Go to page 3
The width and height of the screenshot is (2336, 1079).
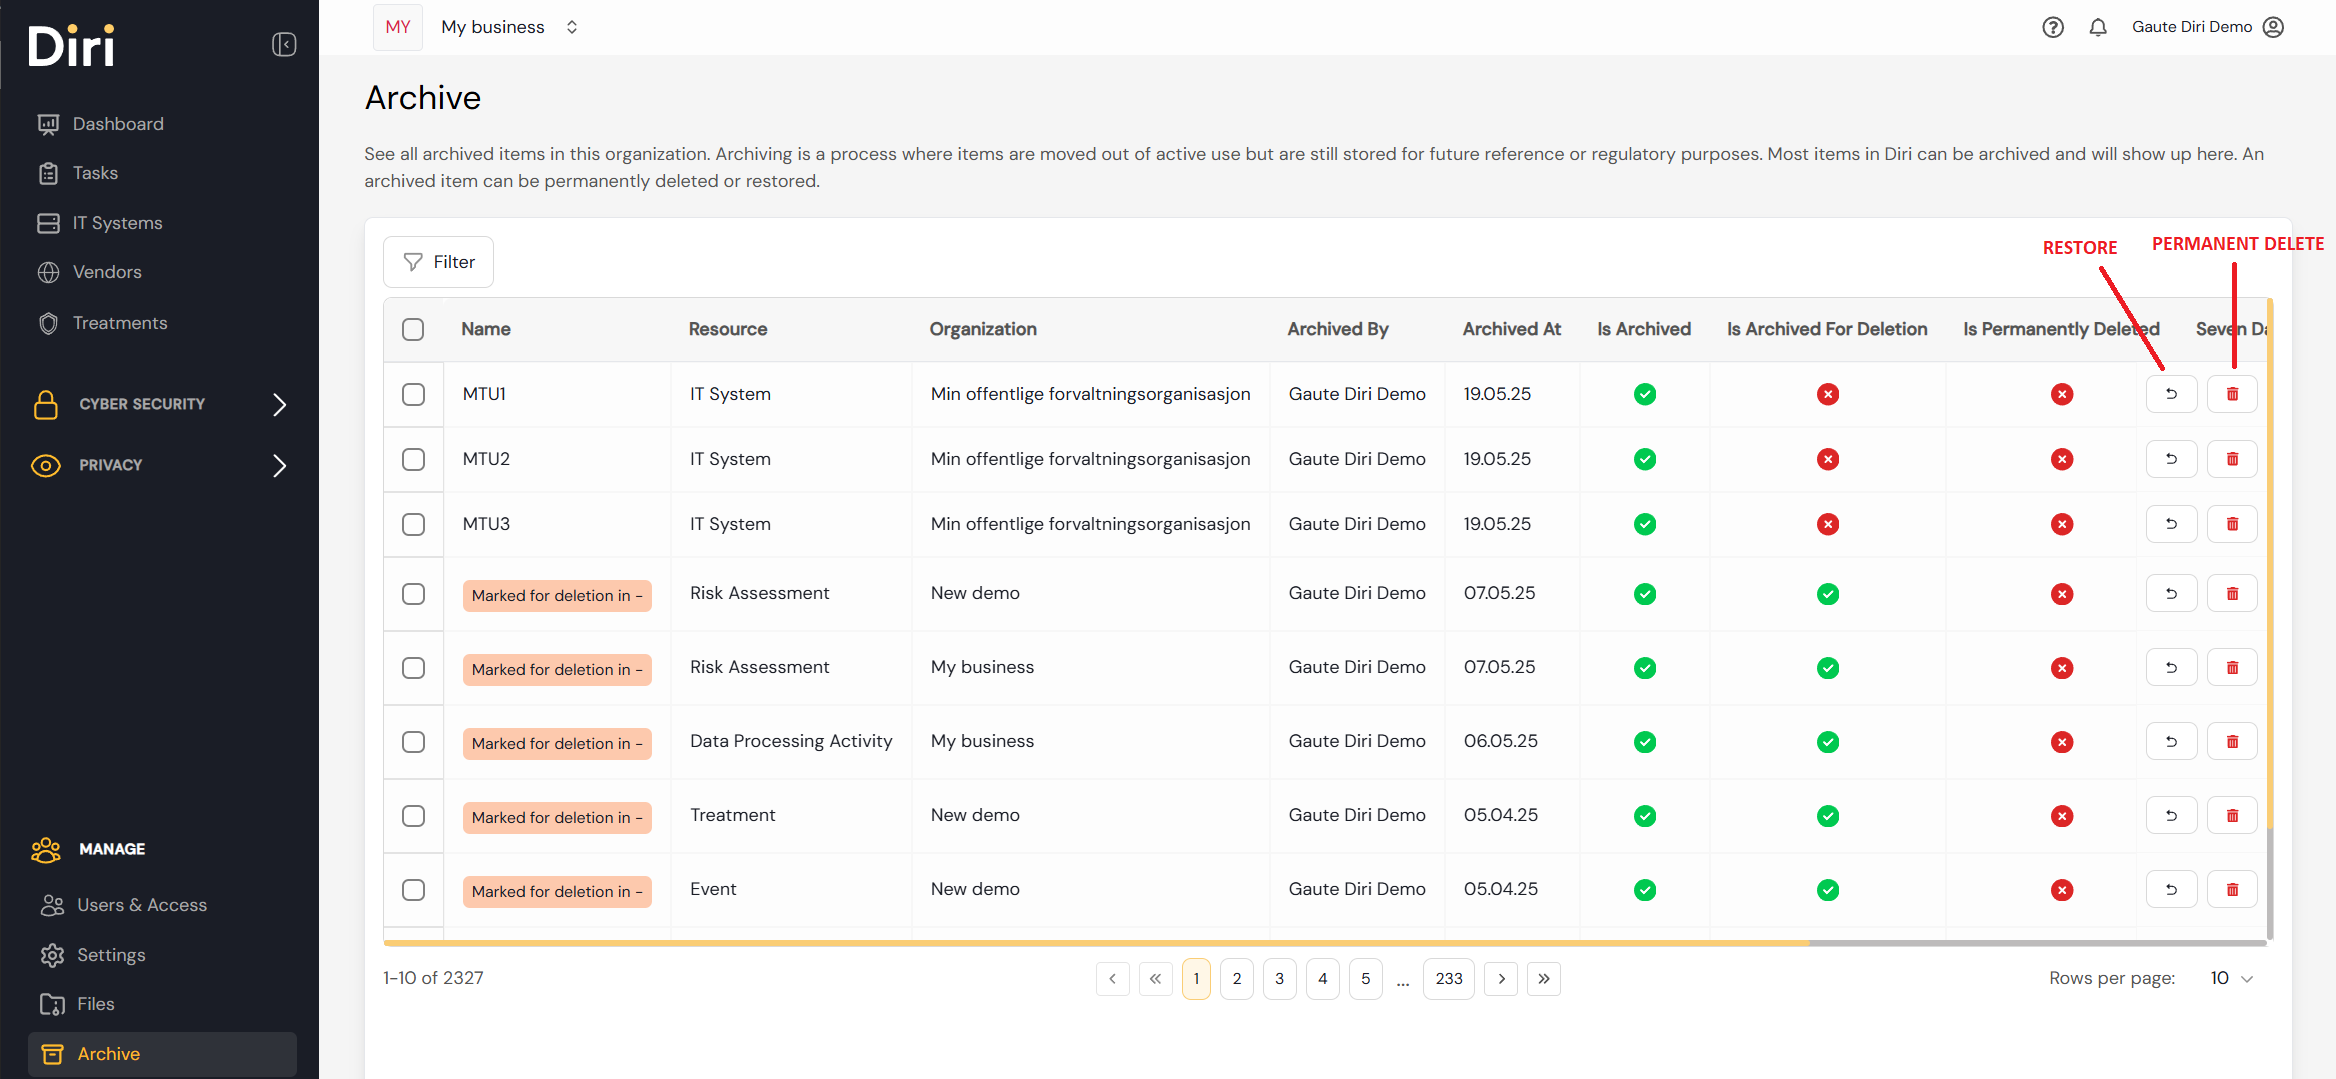(x=1279, y=979)
